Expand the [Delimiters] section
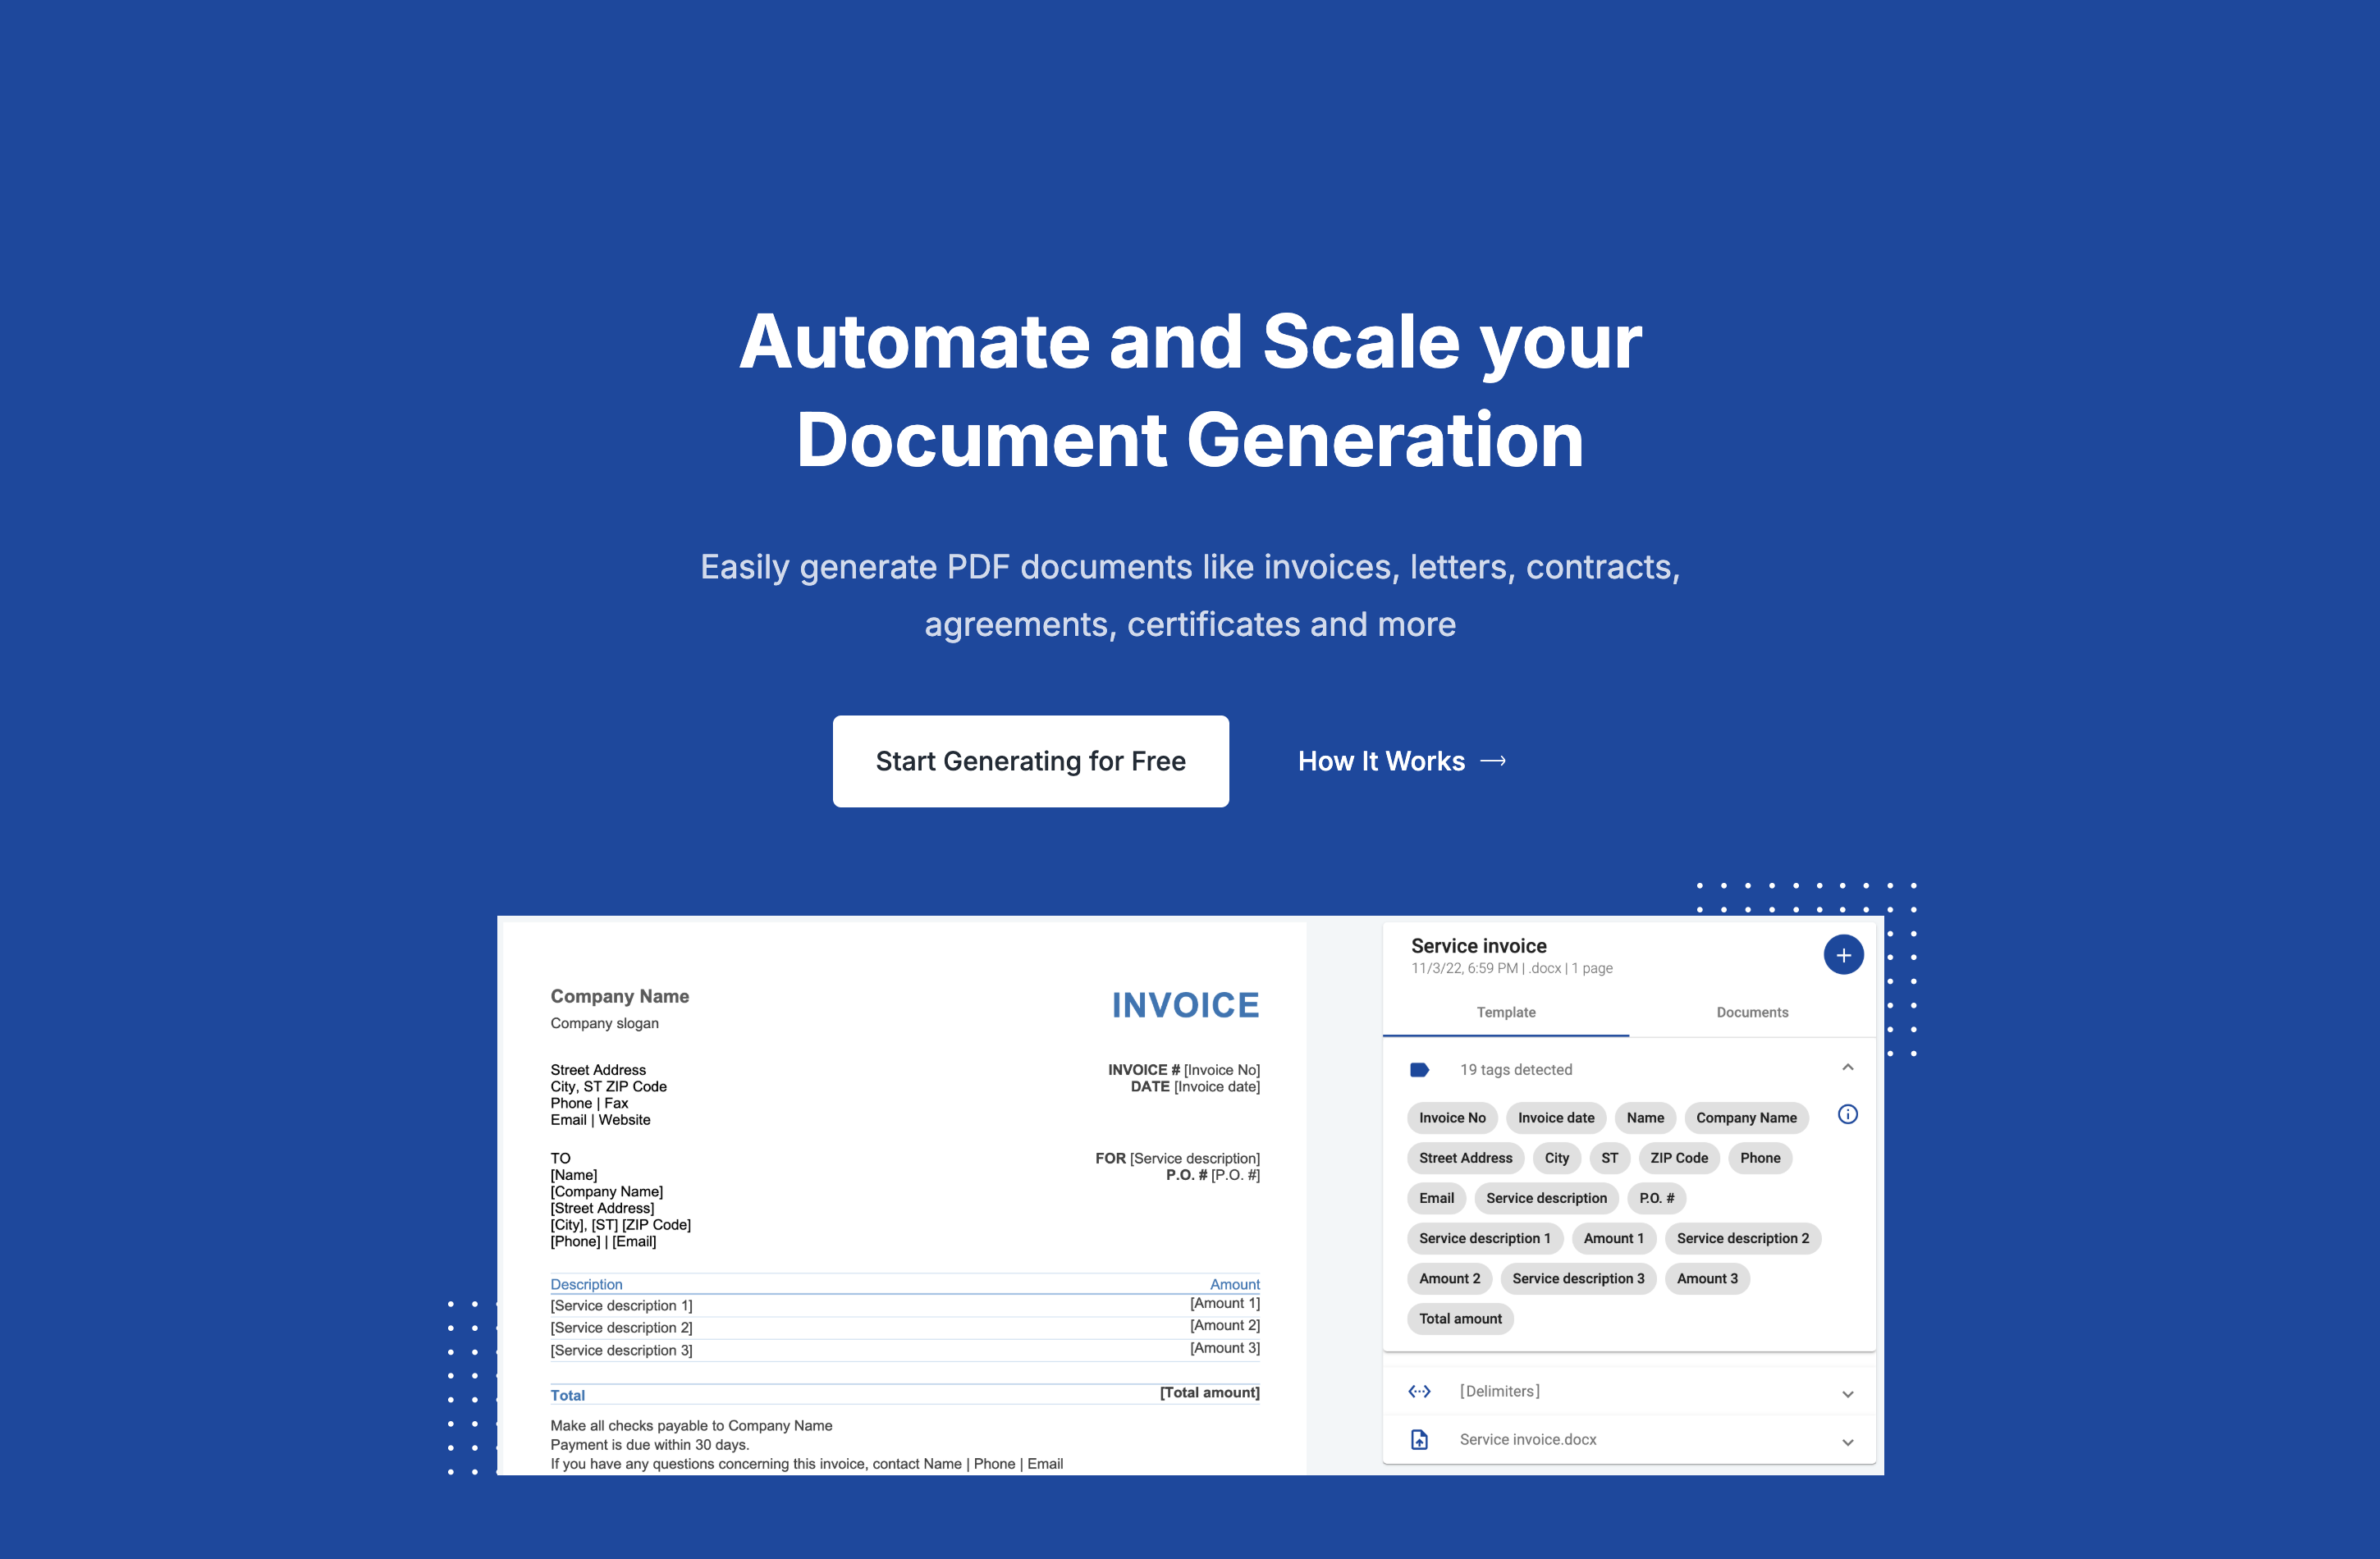This screenshot has width=2380, height=1559. 1847,1393
